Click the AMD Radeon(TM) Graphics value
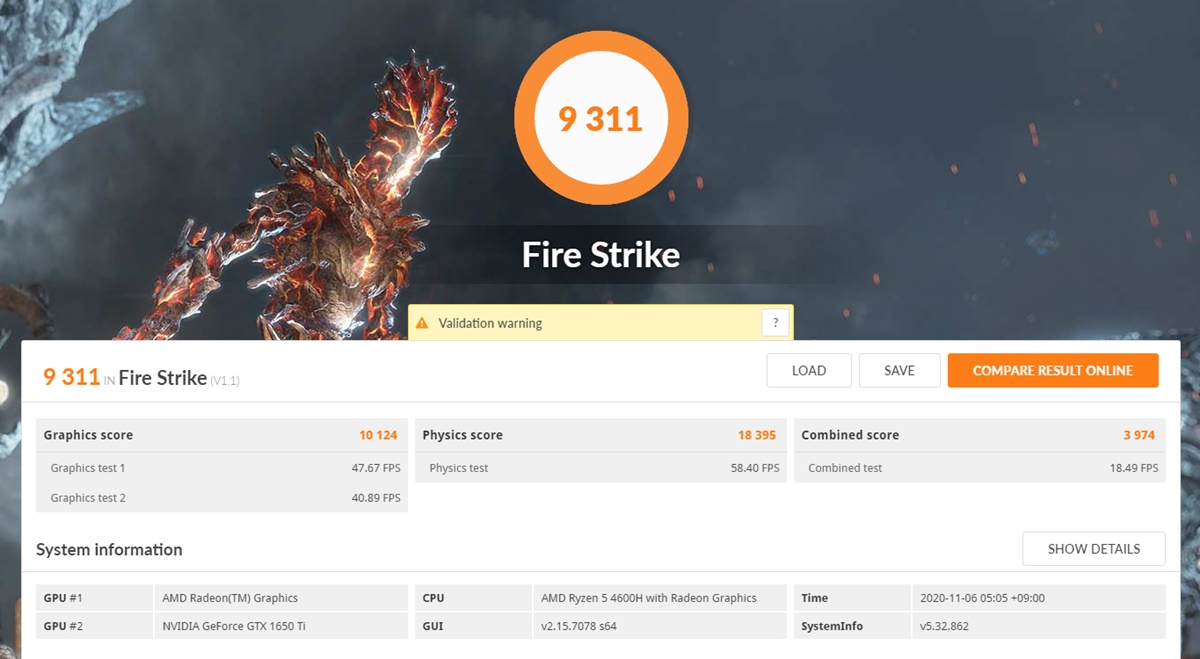 pyautogui.click(x=230, y=598)
